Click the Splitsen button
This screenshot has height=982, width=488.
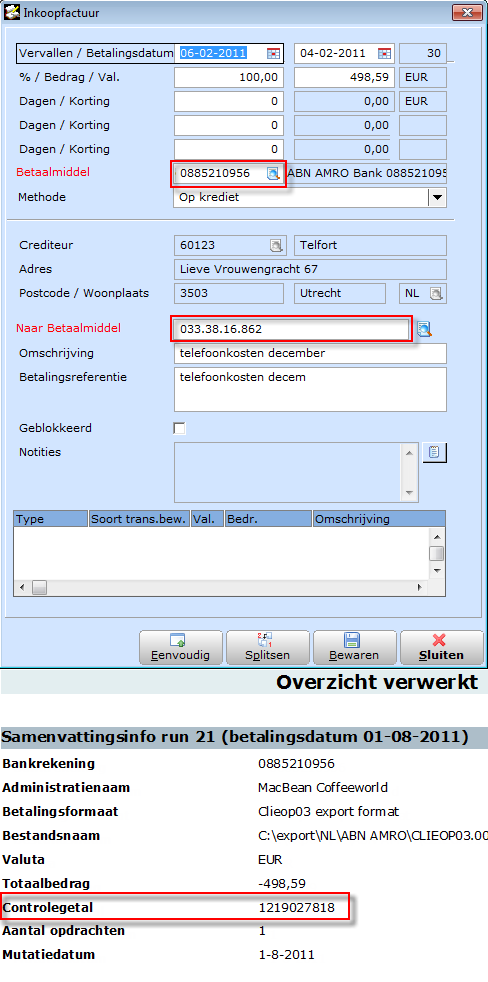267,648
